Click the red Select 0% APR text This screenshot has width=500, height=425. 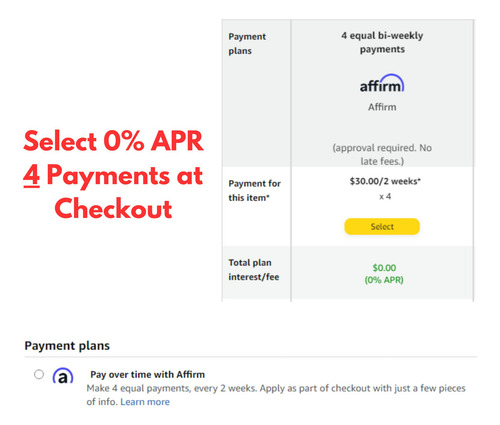[x=113, y=141]
